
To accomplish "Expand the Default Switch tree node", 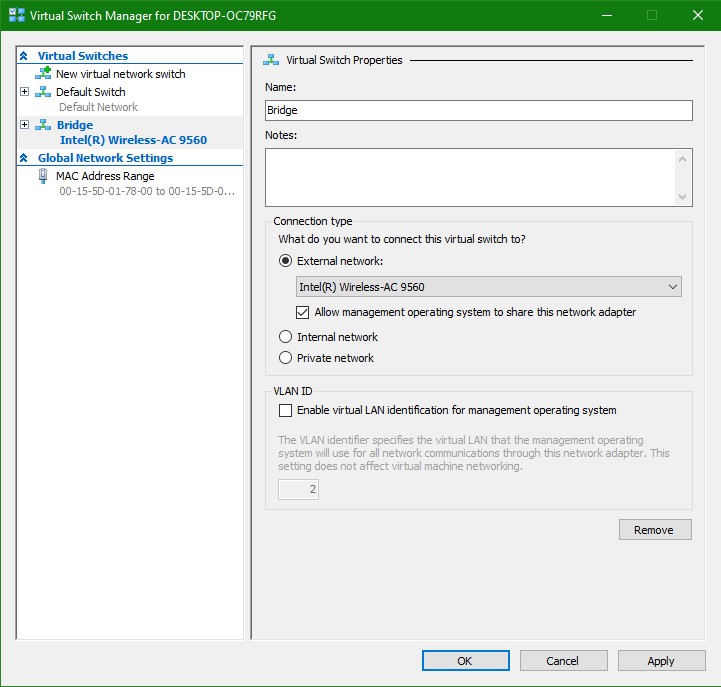I will coord(25,92).
